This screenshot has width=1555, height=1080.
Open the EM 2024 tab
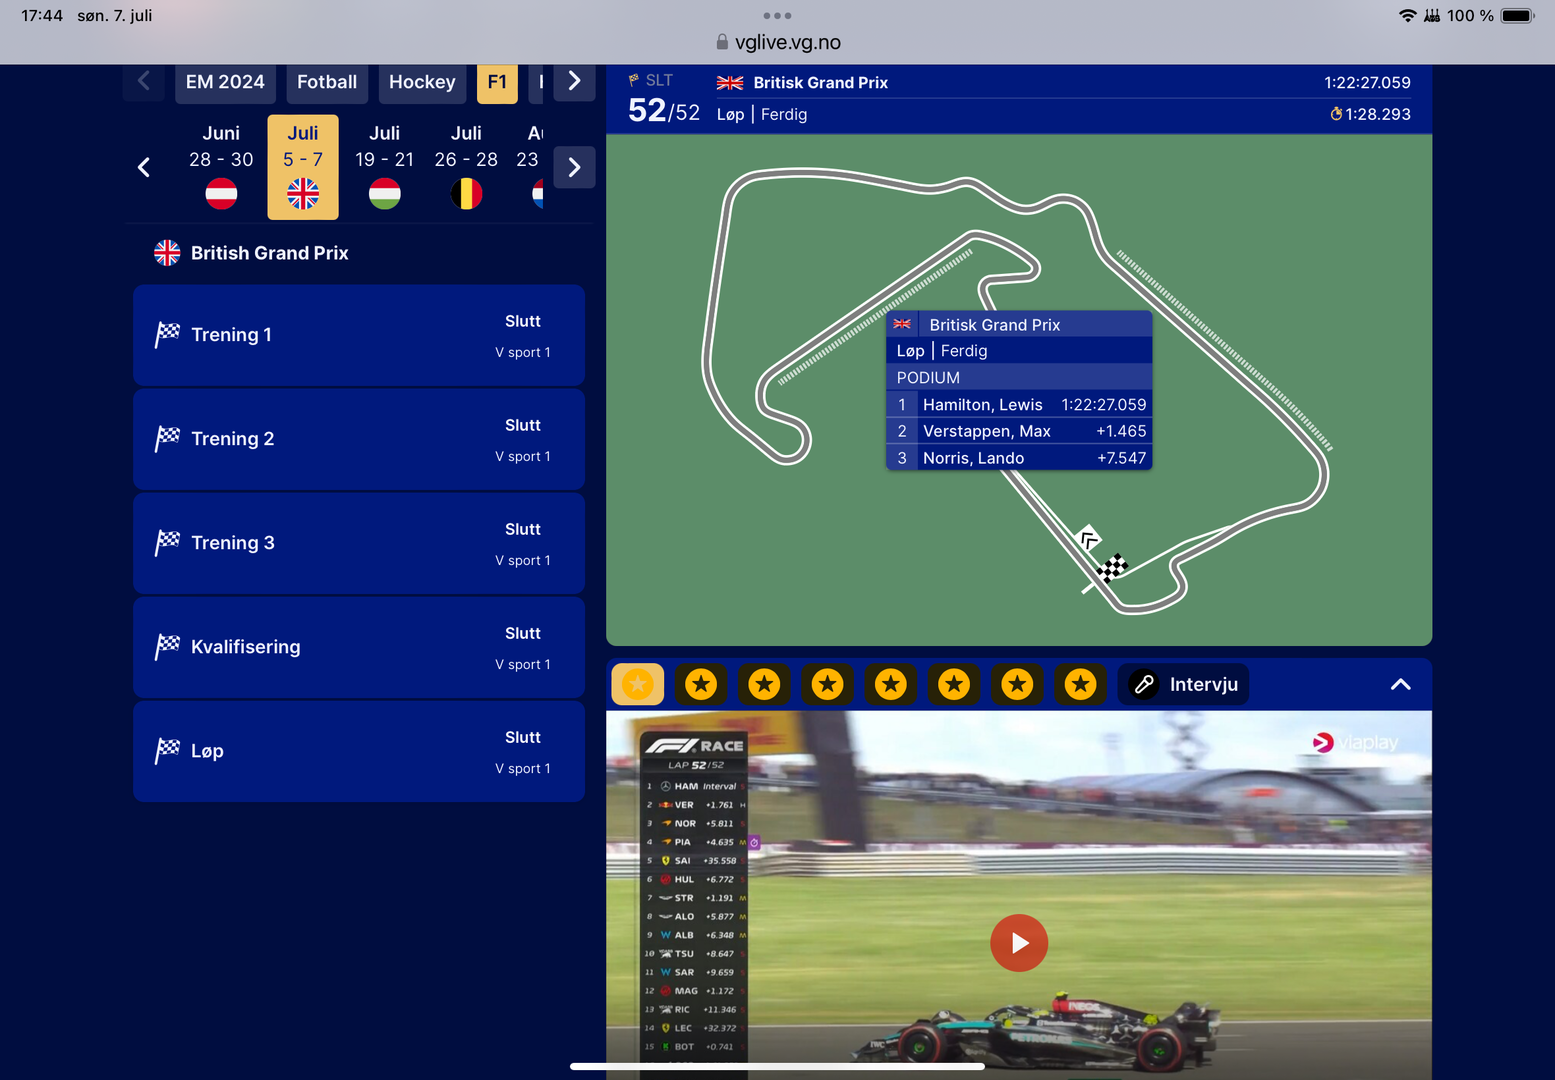click(x=225, y=82)
